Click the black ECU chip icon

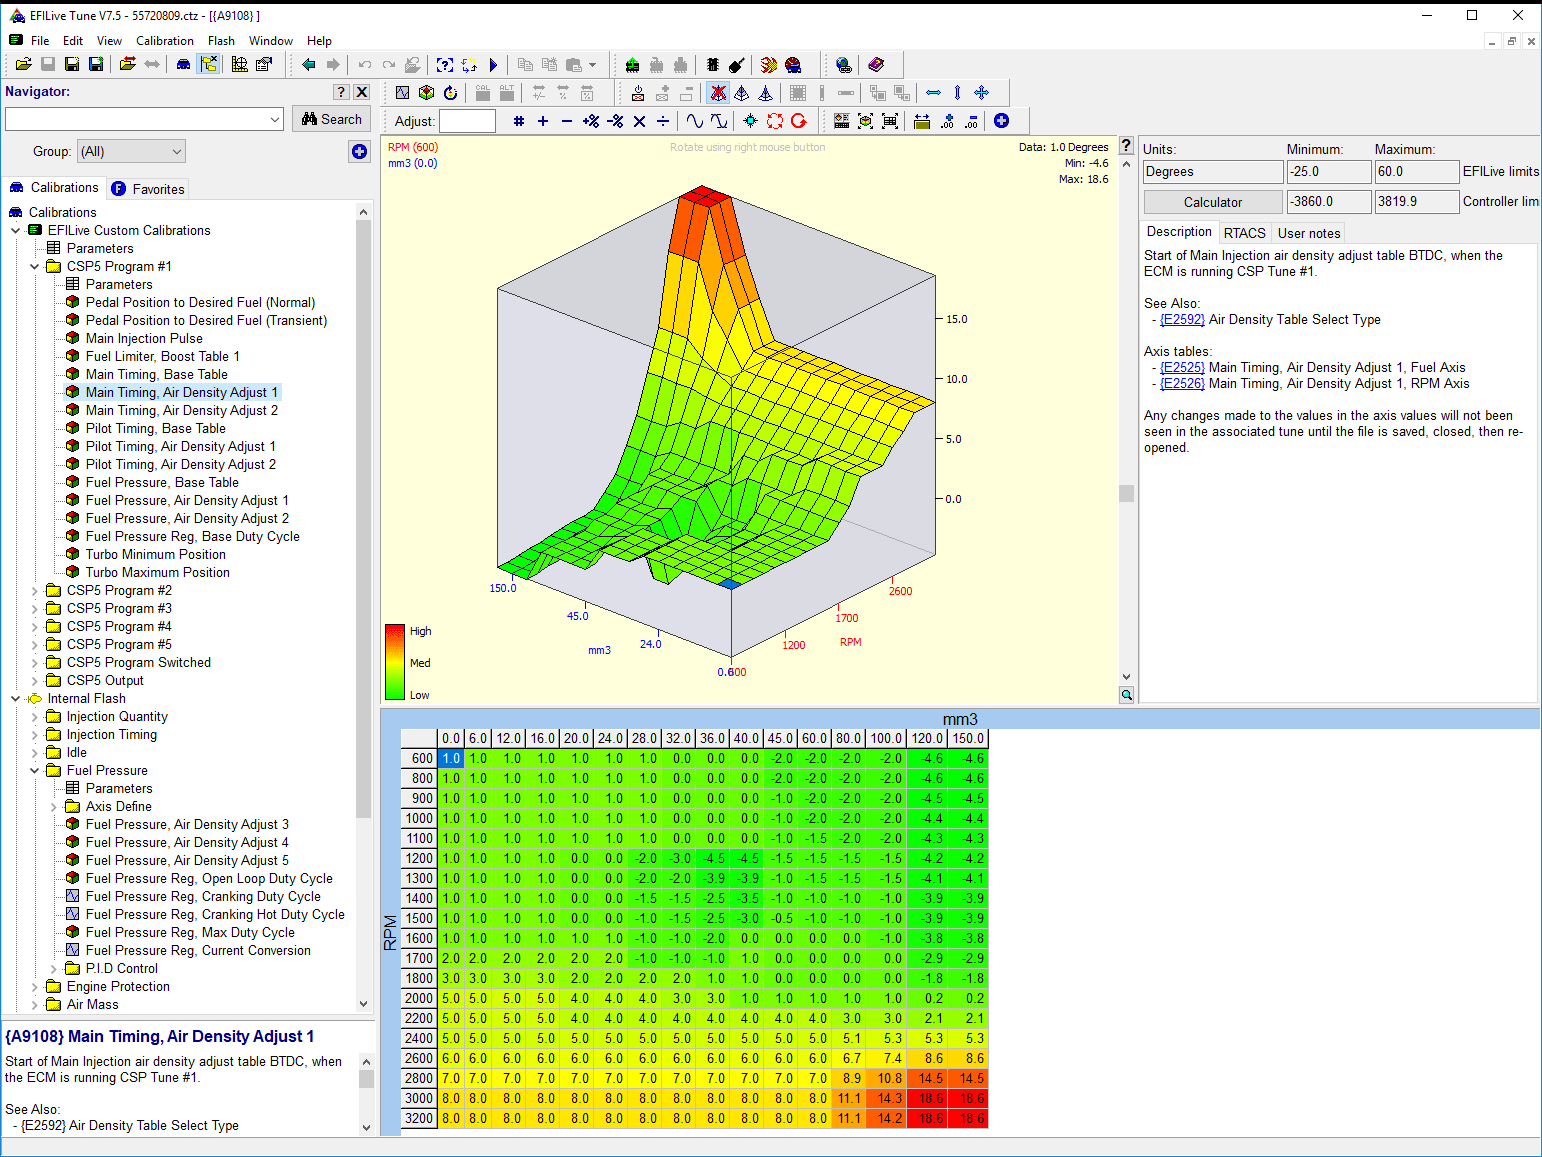(713, 65)
